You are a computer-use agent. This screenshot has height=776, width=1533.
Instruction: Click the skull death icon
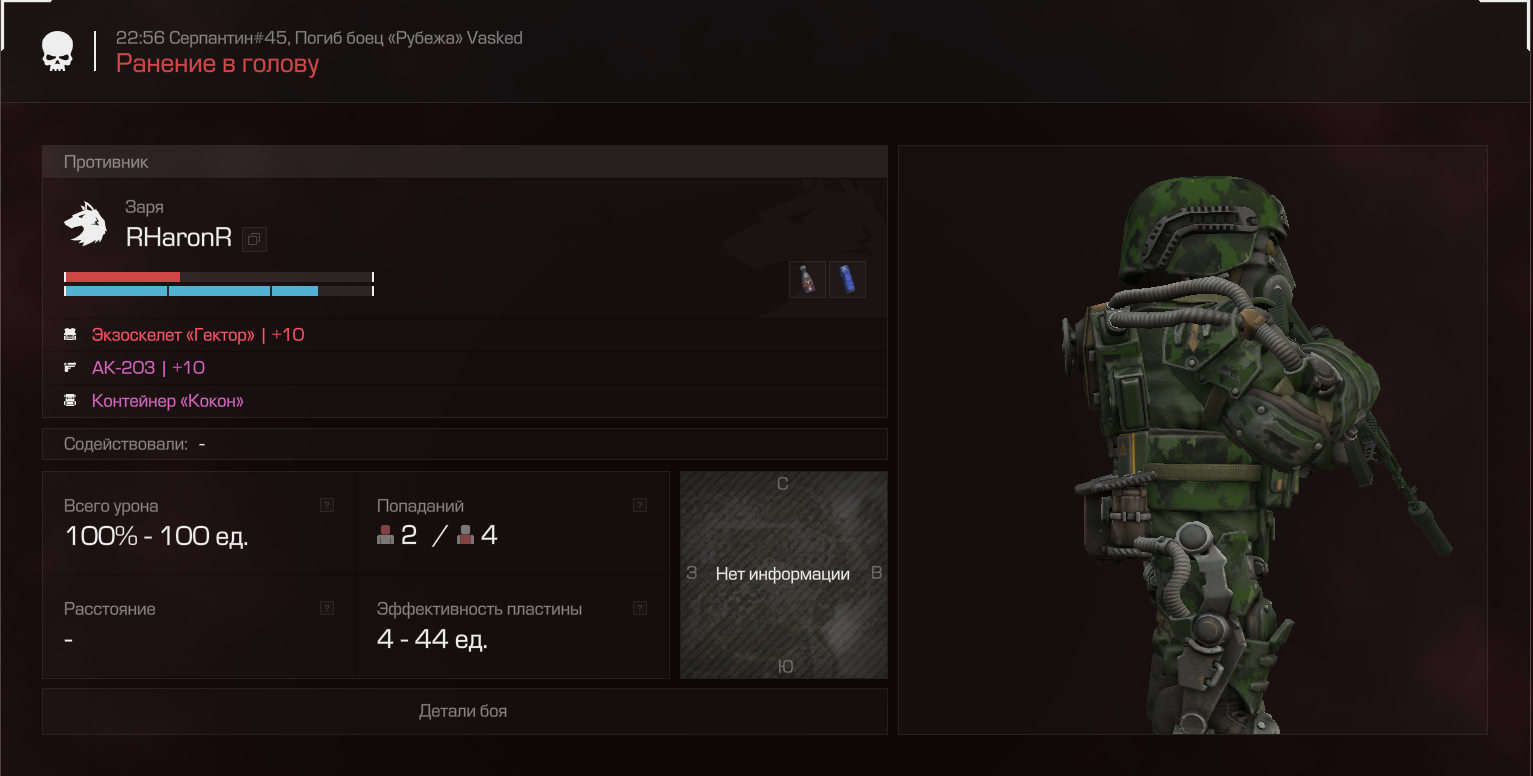tap(57, 51)
